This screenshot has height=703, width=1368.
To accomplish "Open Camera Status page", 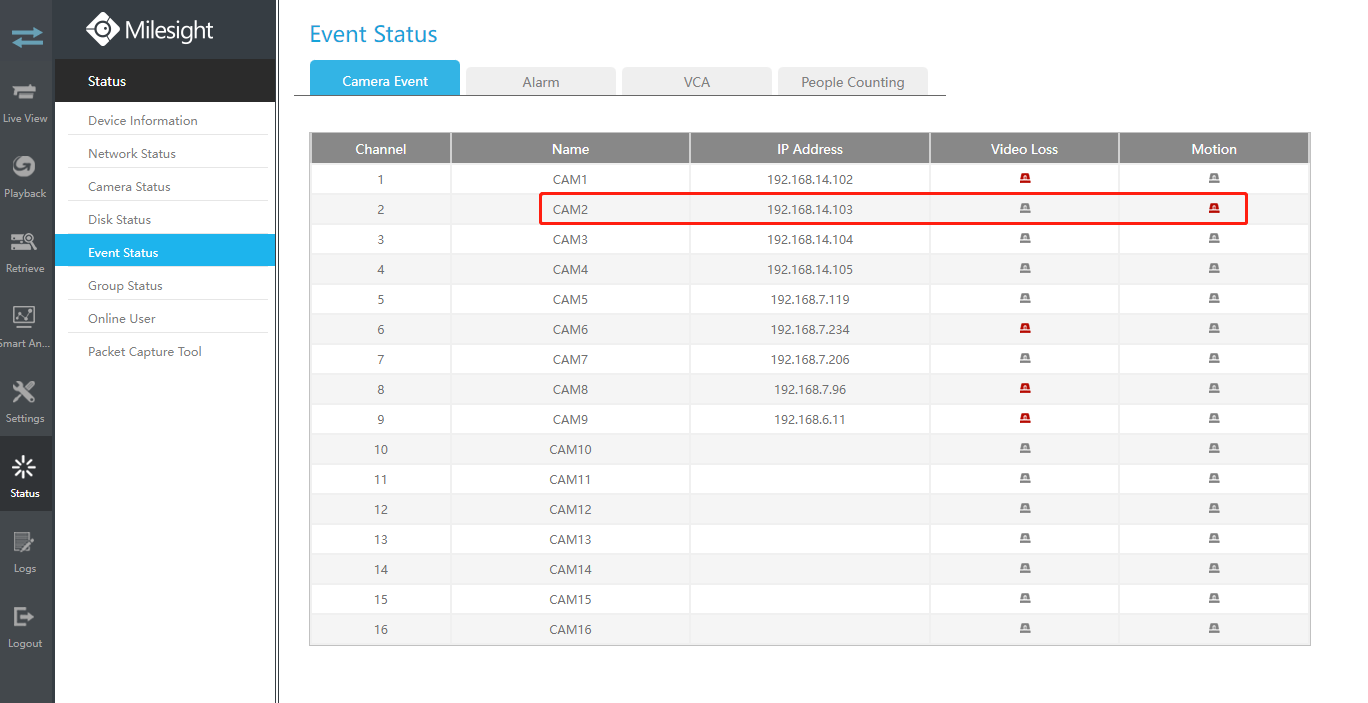I will (x=129, y=186).
